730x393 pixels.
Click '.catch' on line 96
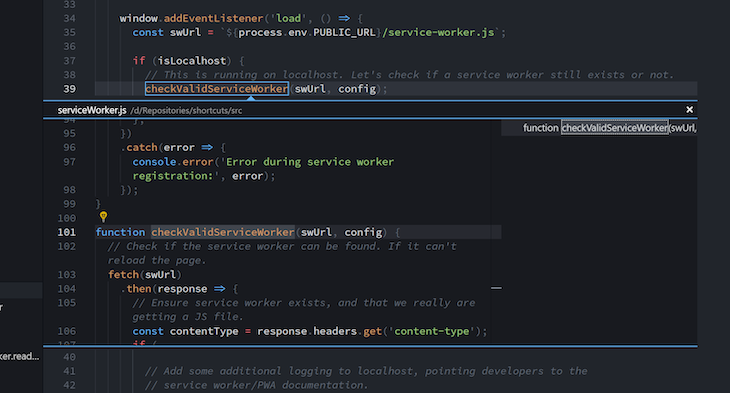[x=139, y=148]
